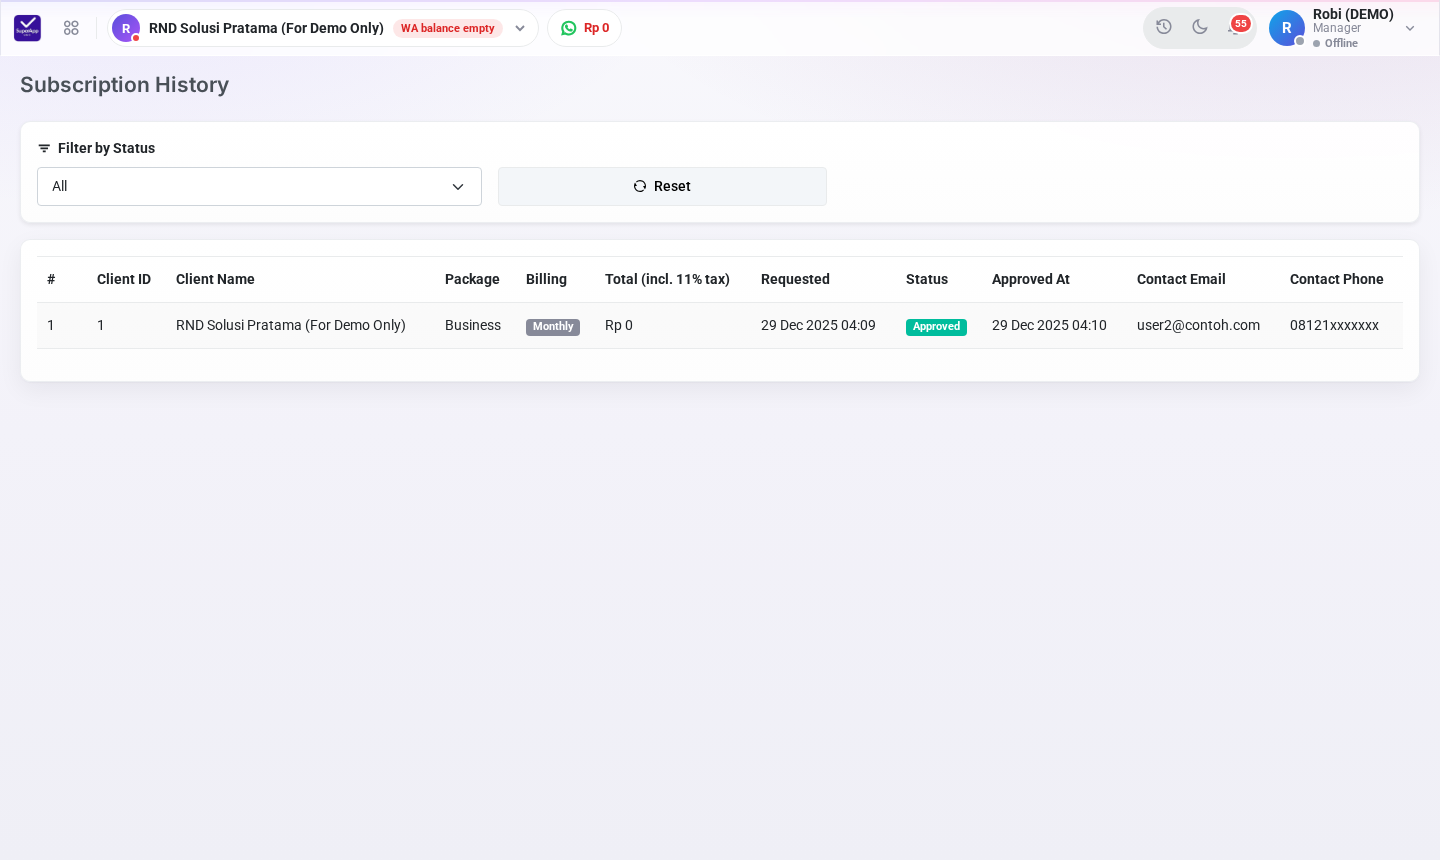Expand the client switcher chevron
The width and height of the screenshot is (1440, 860).
(520, 28)
